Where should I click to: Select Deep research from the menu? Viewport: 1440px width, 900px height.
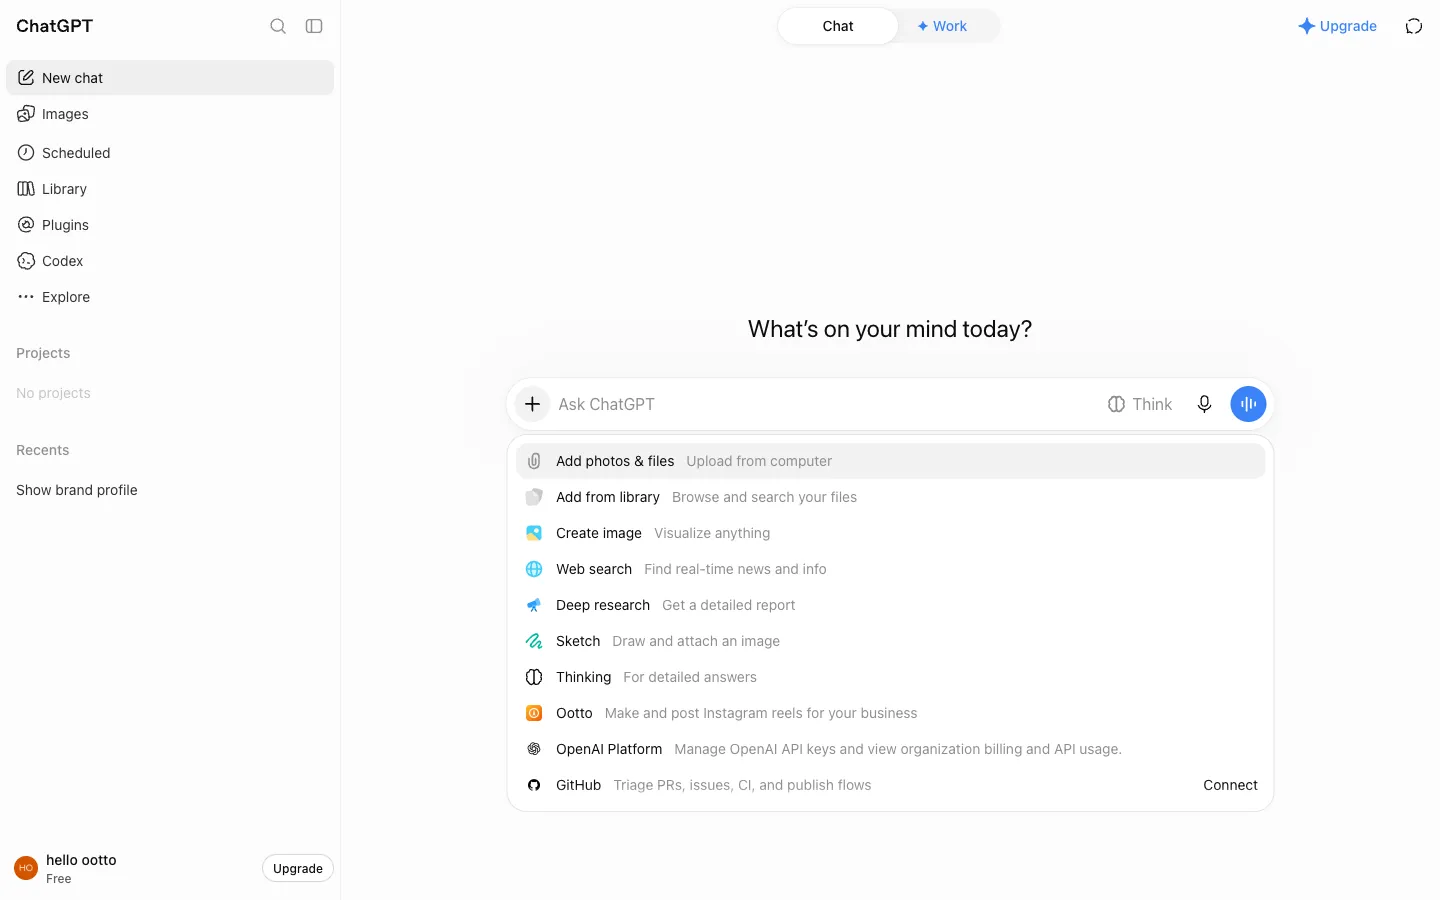coord(890,605)
